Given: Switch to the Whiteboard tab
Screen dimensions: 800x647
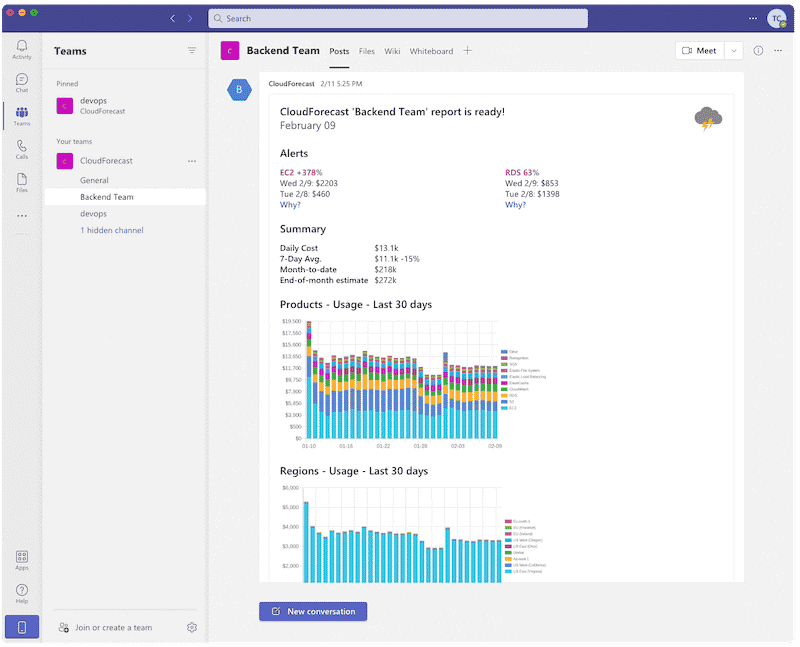Looking at the screenshot, I should pyautogui.click(x=431, y=51).
